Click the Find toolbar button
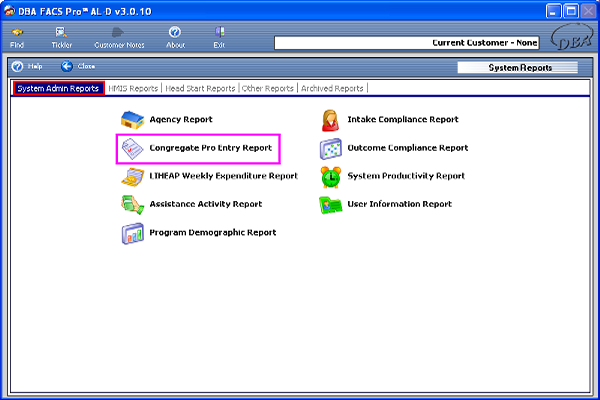This screenshot has width=600, height=400. (x=17, y=38)
